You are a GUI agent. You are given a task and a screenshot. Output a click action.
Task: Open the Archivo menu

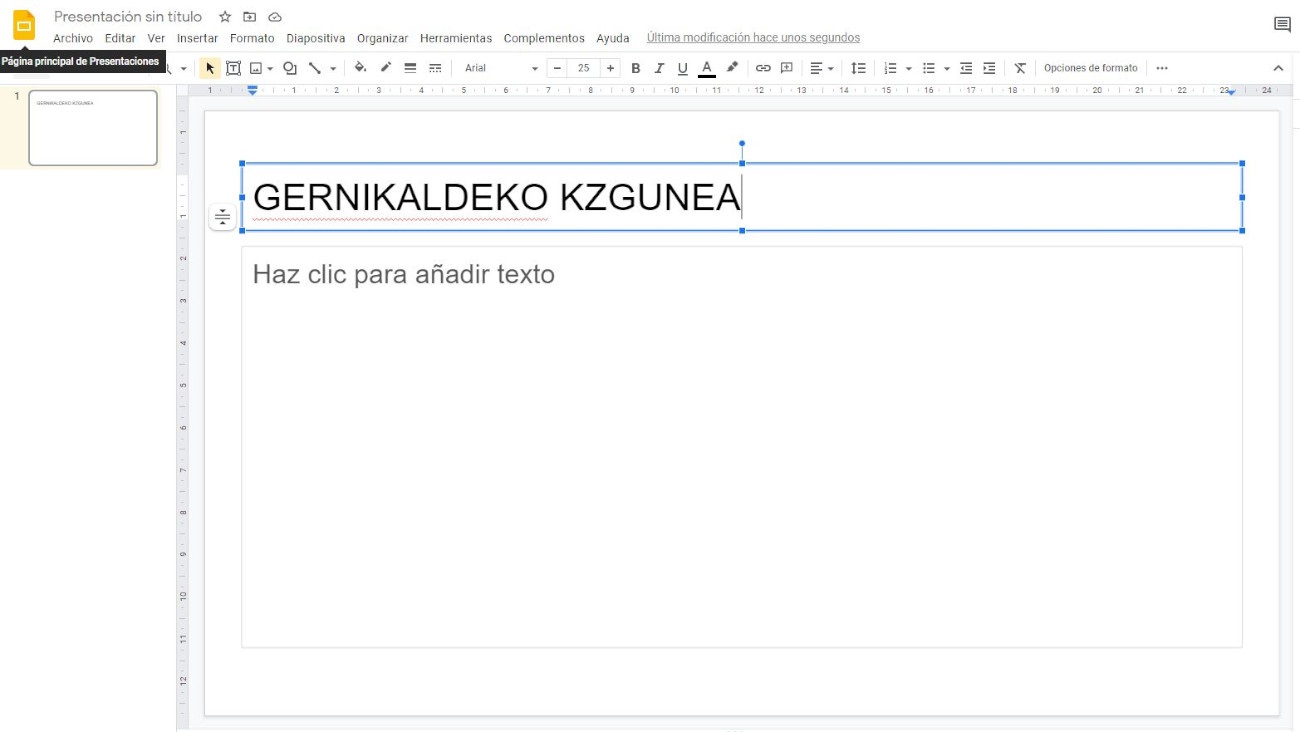click(73, 38)
